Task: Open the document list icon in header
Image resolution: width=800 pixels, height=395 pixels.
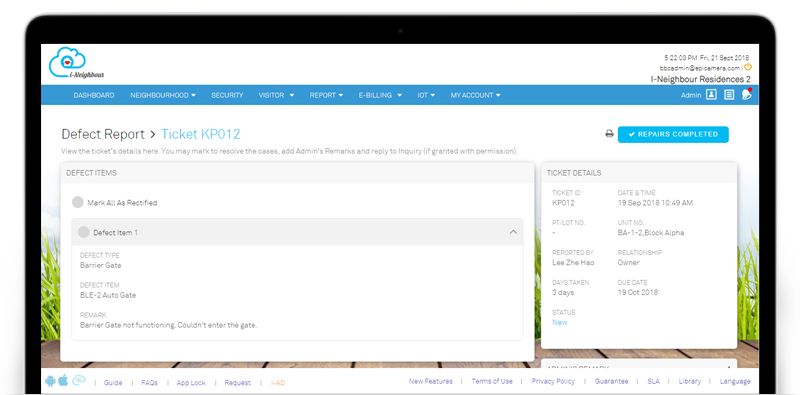Action: click(730, 95)
